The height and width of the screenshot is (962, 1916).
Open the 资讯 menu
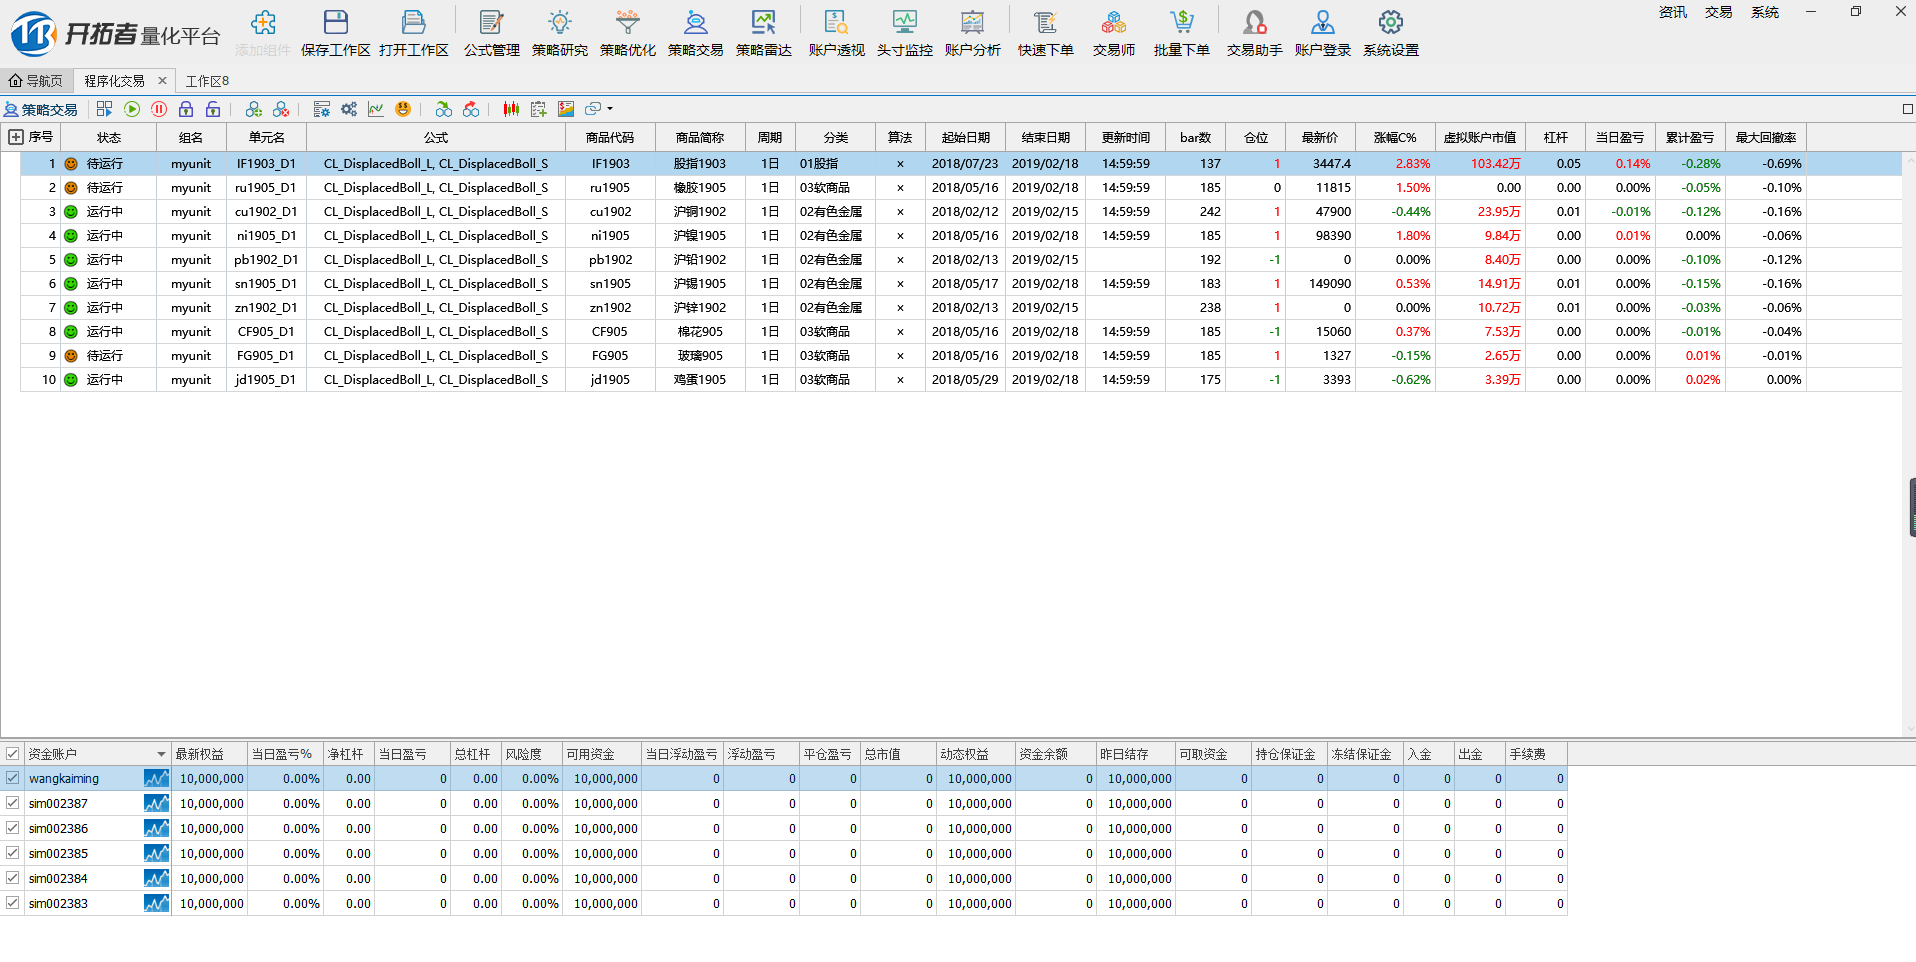[1673, 12]
